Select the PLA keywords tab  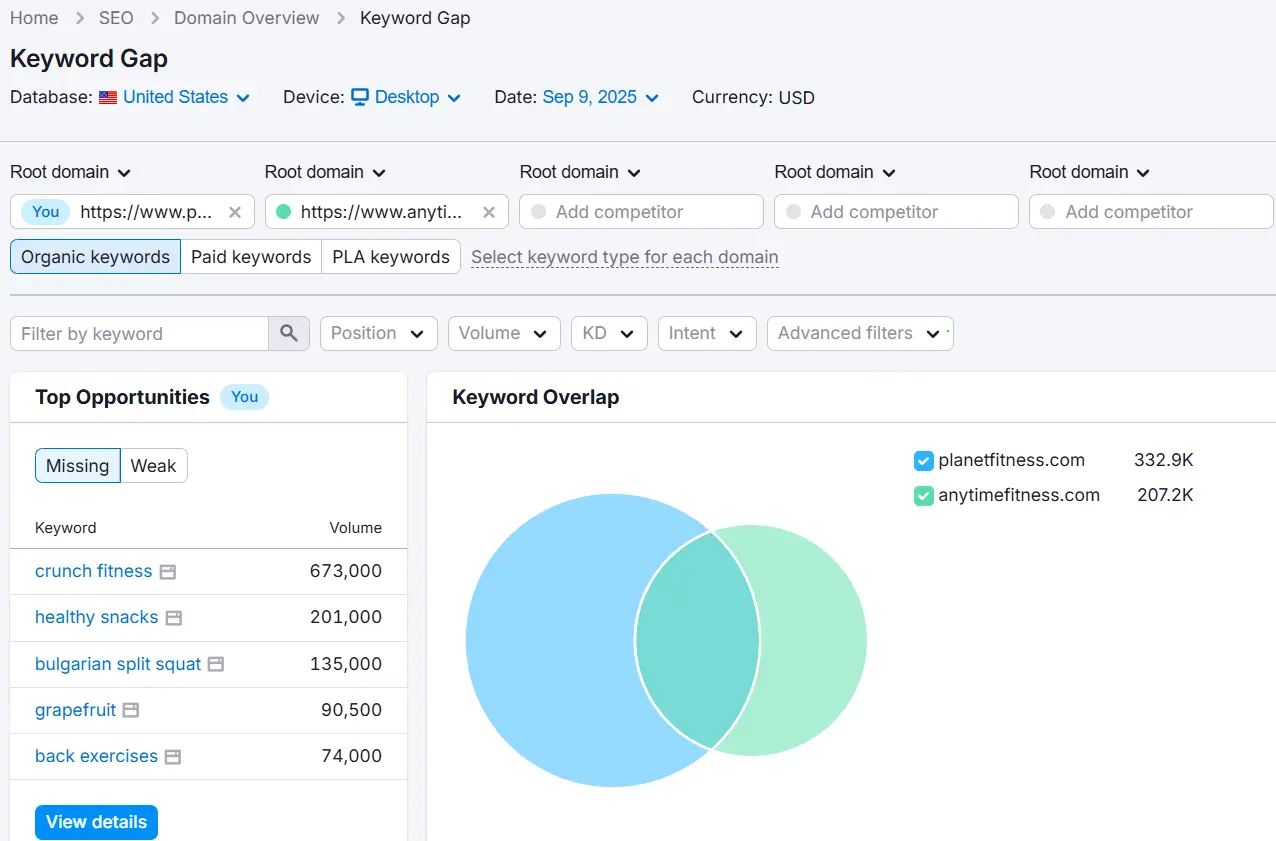click(x=391, y=257)
